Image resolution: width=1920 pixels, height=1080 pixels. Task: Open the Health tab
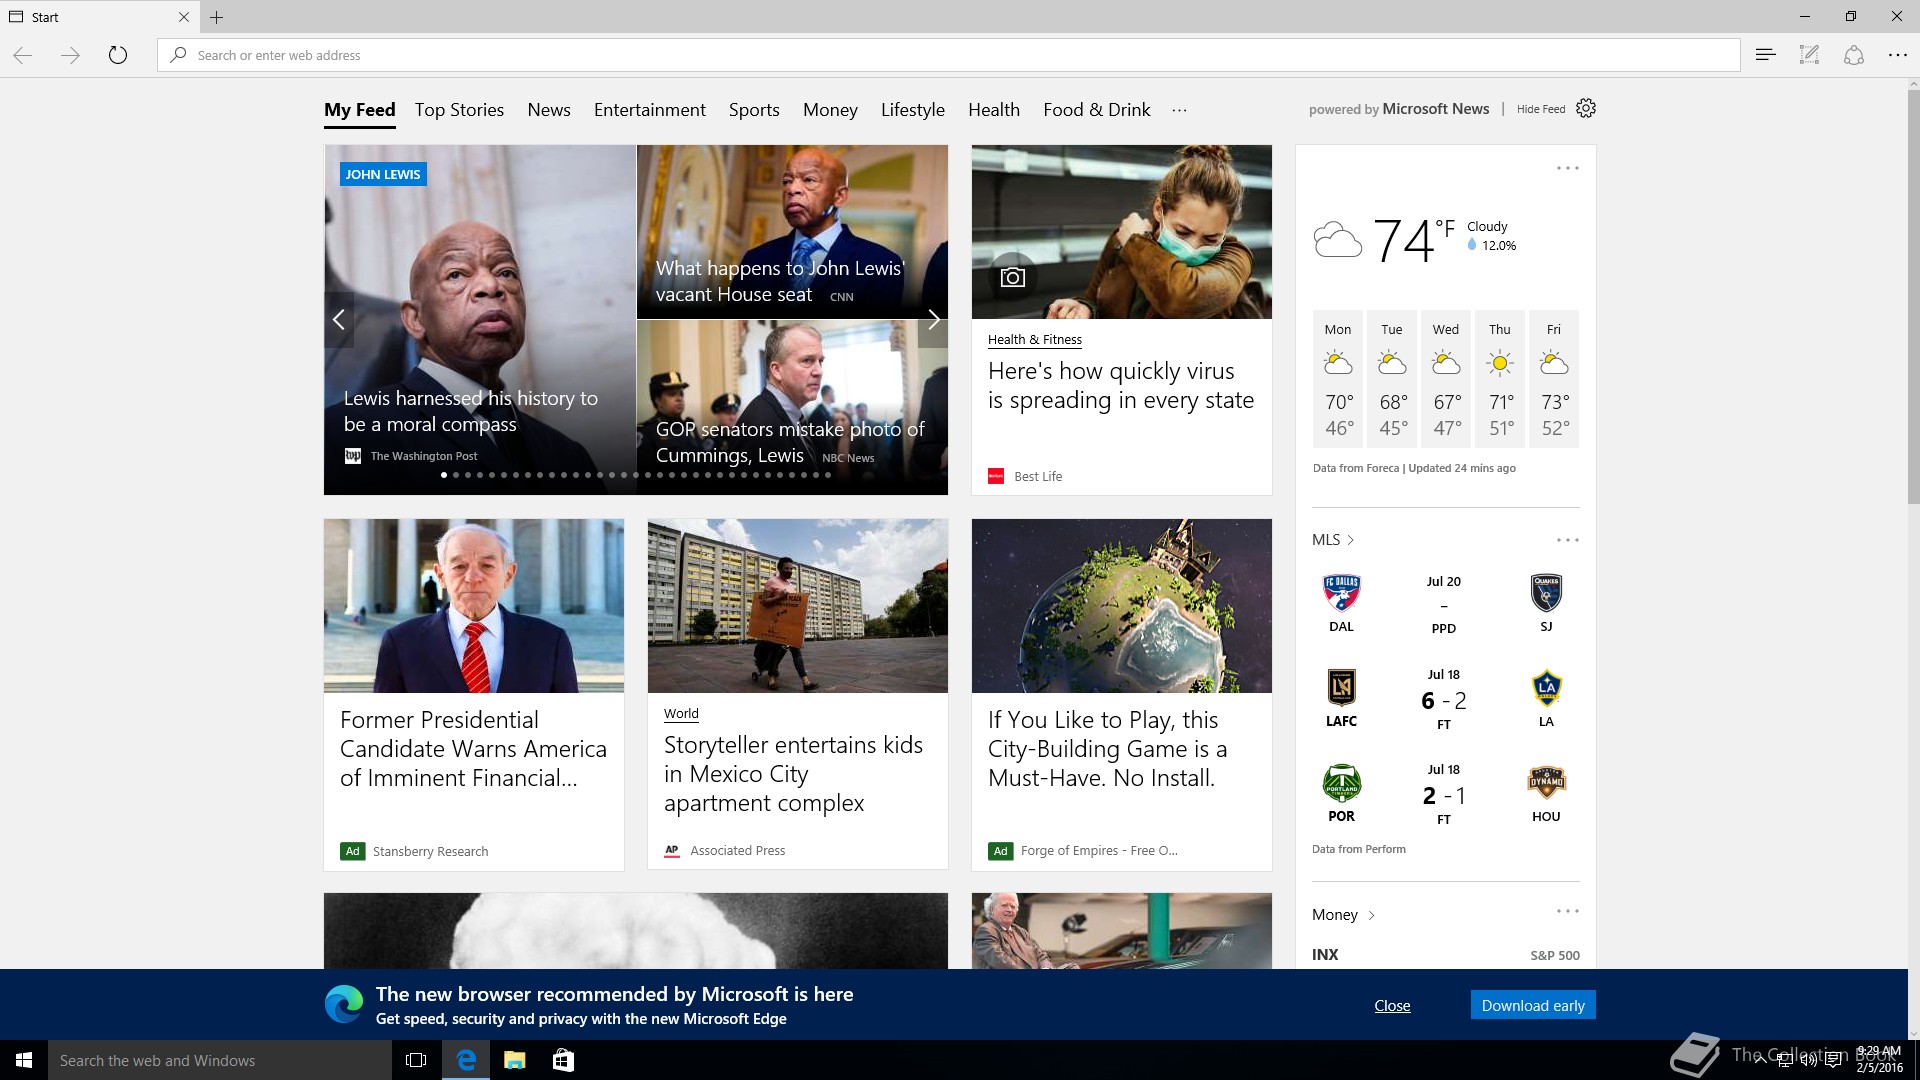coord(994,110)
